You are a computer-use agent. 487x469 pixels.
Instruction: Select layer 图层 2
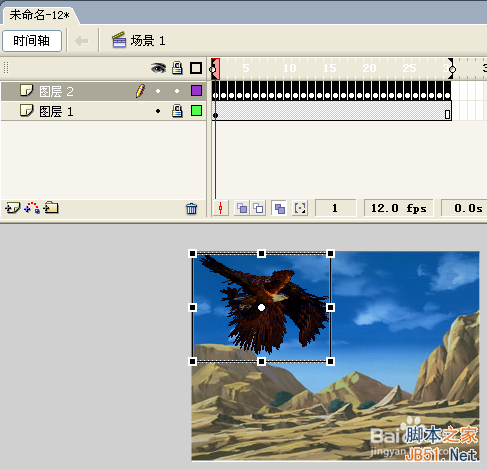[103, 91]
